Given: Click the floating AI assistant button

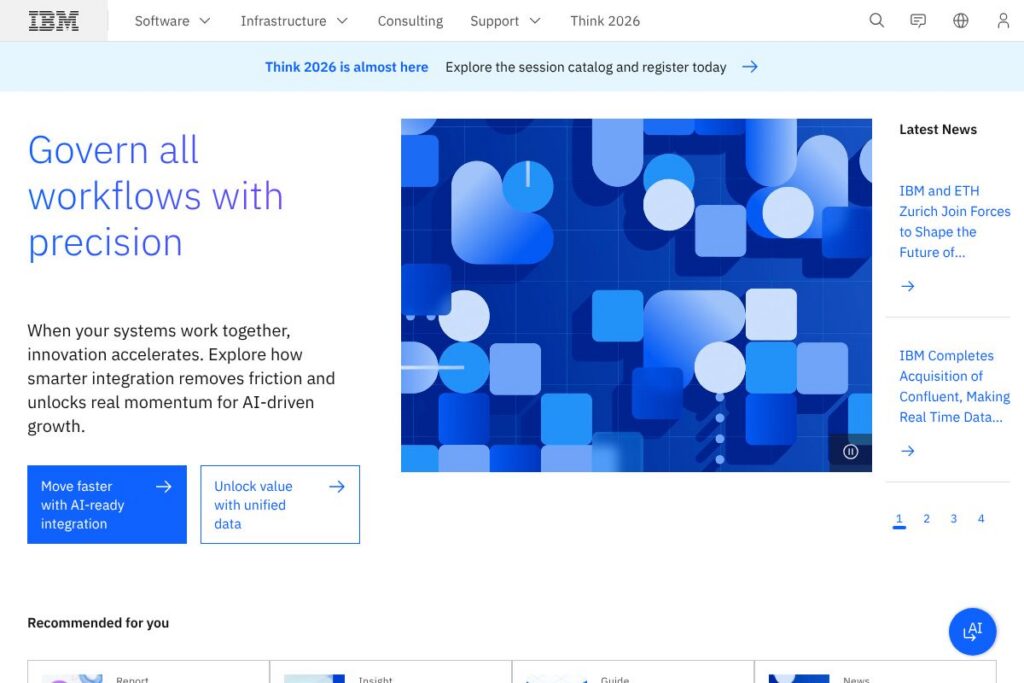Looking at the screenshot, I should 972,631.
